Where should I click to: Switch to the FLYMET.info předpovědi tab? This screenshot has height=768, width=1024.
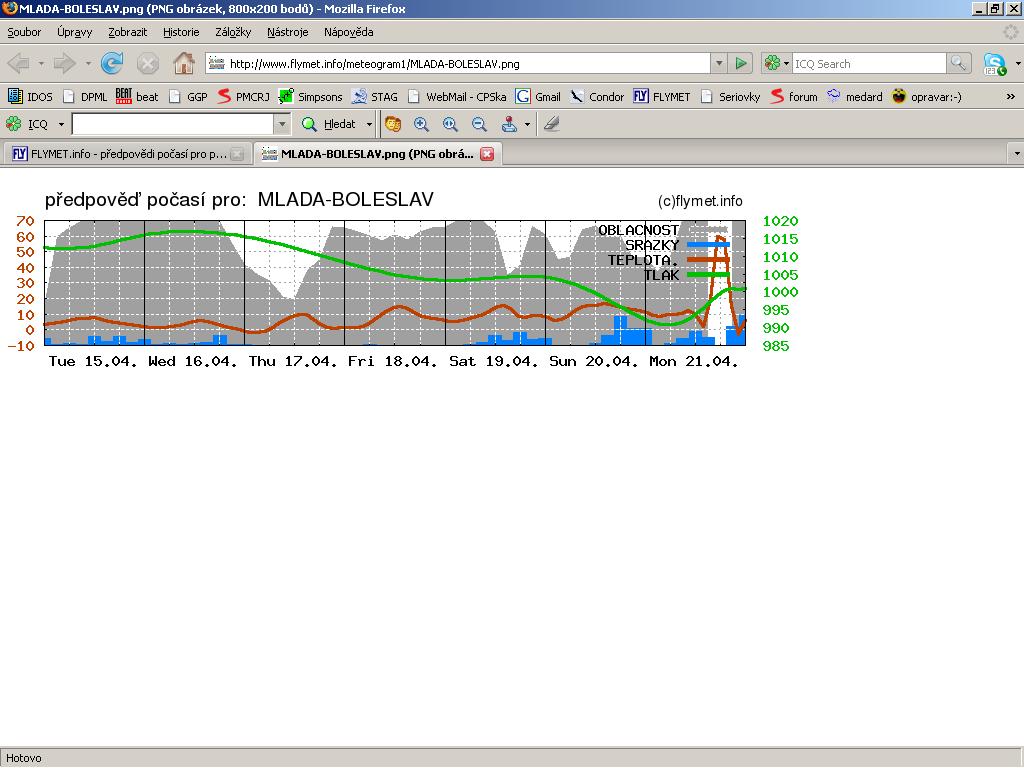pyautogui.click(x=120, y=154)
